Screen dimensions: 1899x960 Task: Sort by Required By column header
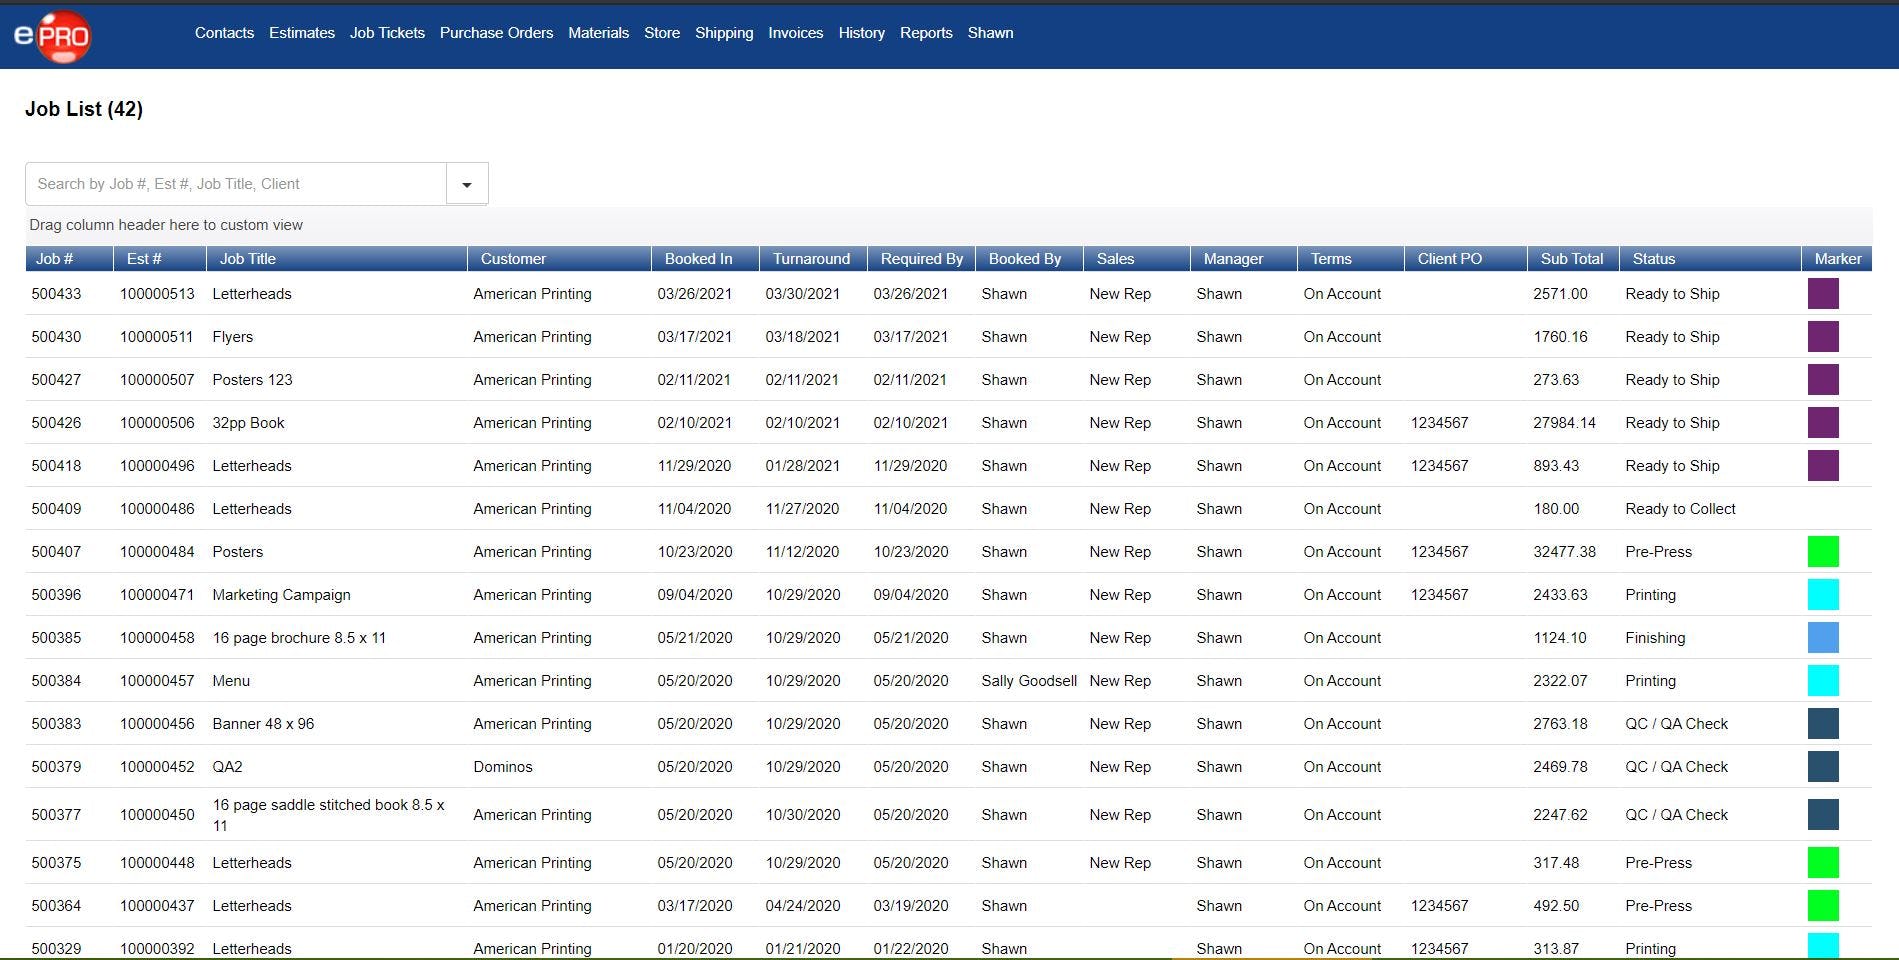(x=920, y=259)
